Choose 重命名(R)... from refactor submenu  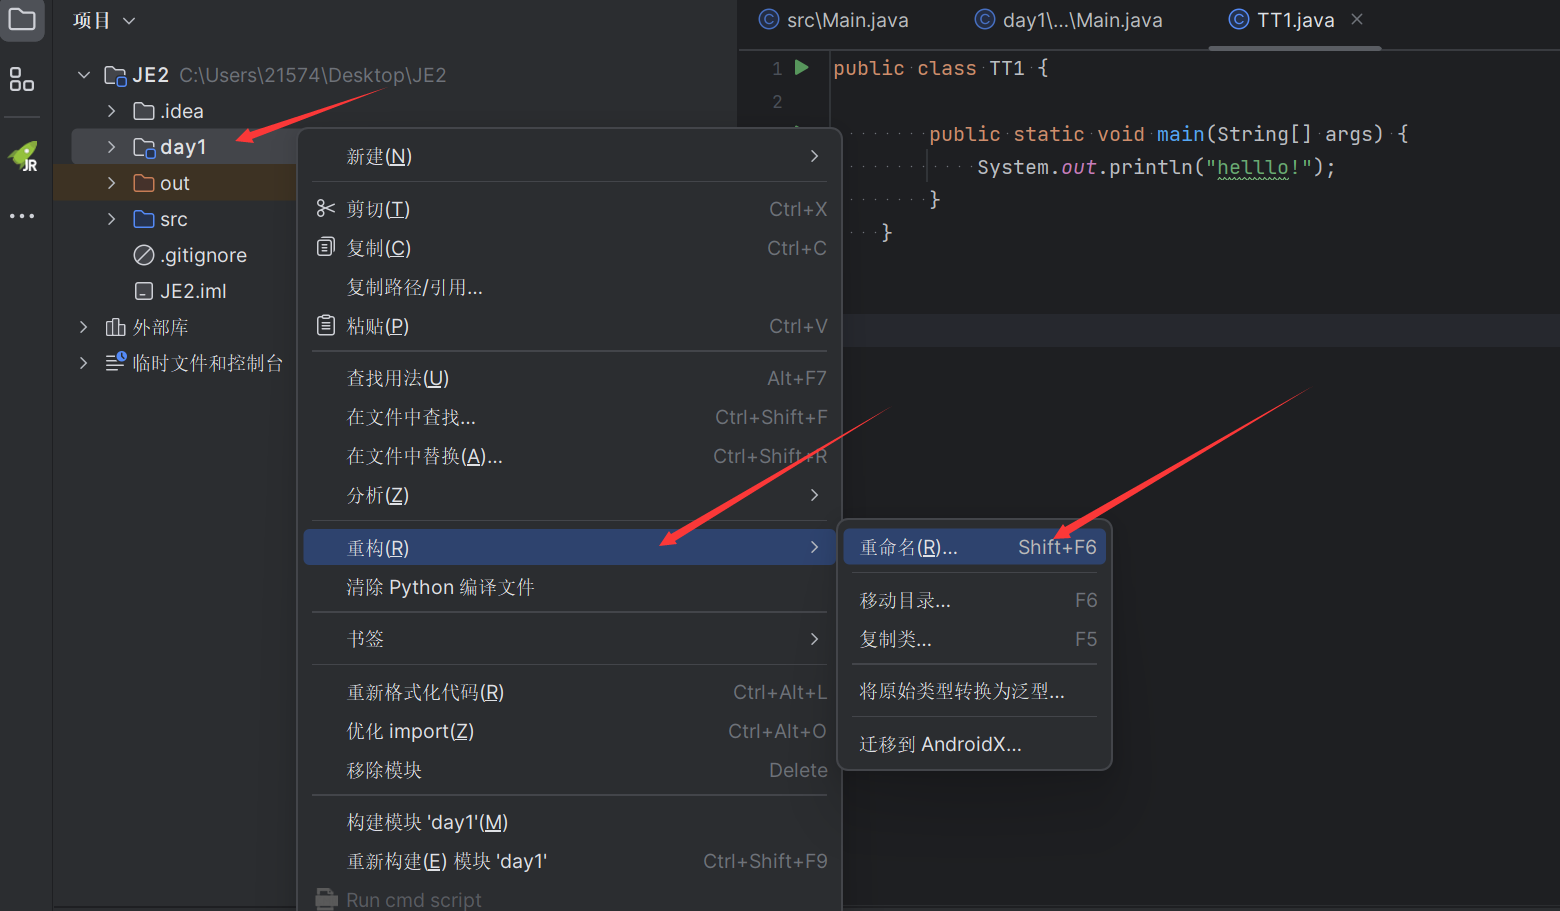(x=974, y=547)
